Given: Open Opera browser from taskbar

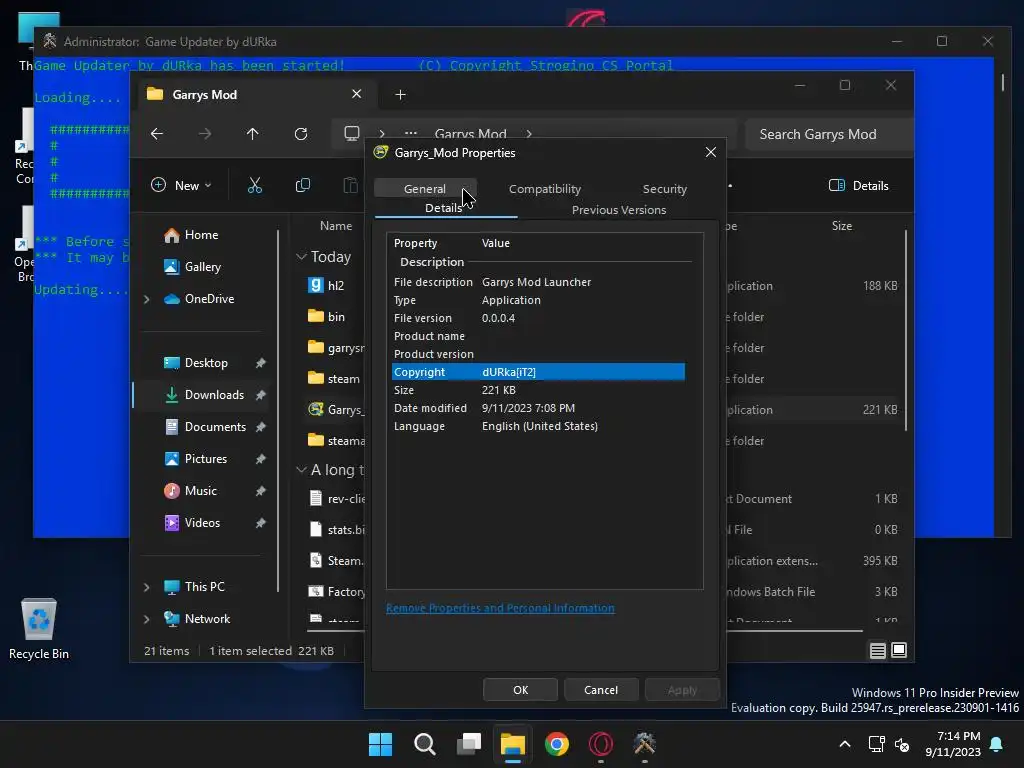Looking at the screenshot, I should 601,744.
